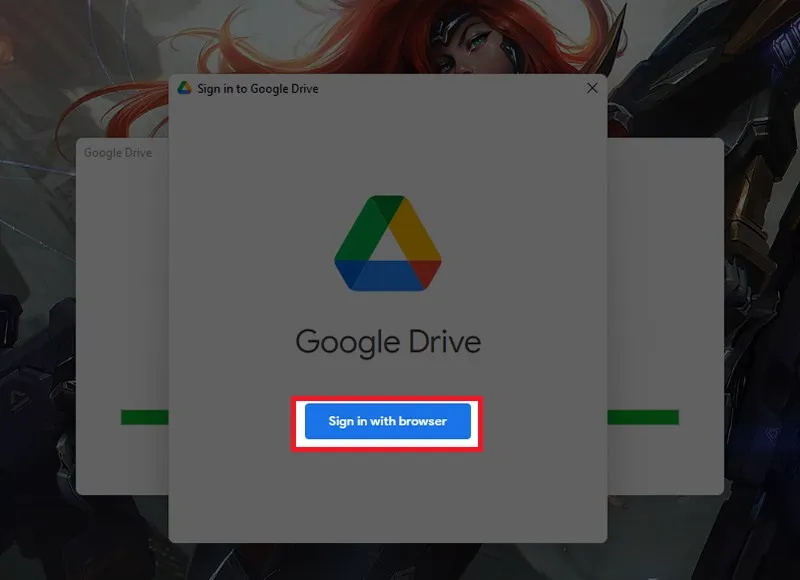
Task: Select the Google Drive wordmark below the logo
Action: [x=388, y=341]
